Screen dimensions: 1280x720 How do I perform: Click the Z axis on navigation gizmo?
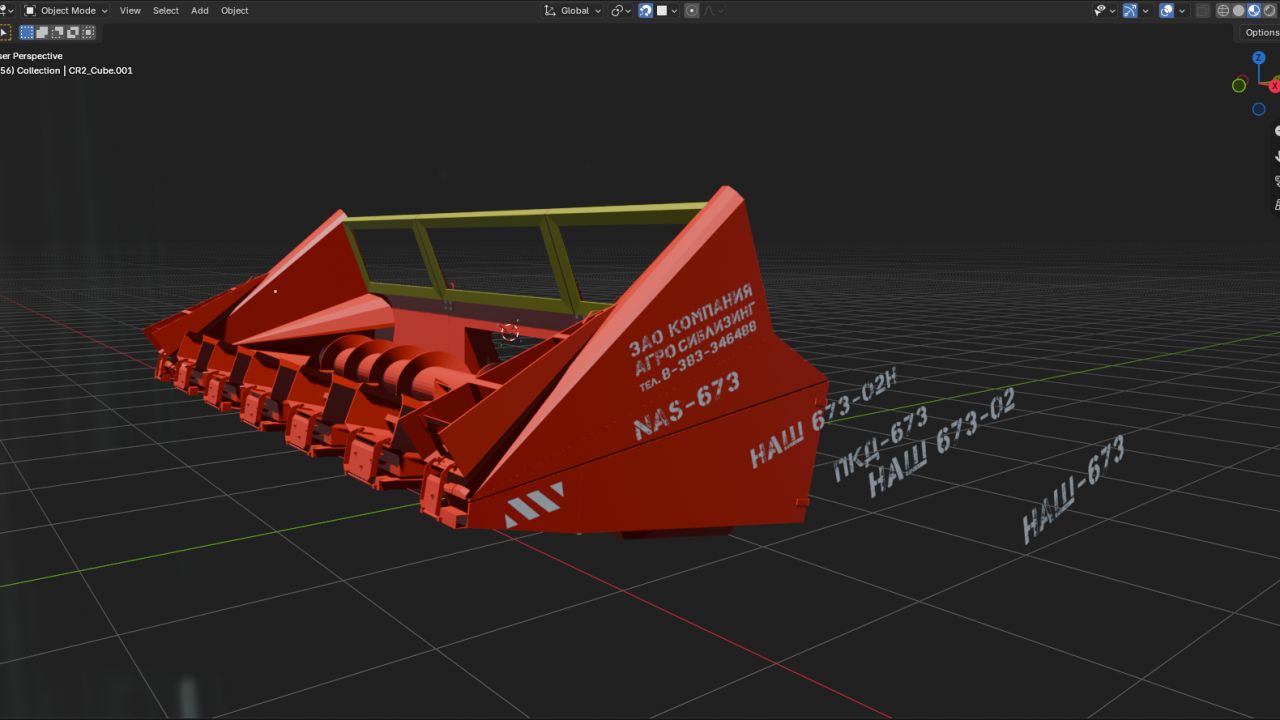point(1259,58)
